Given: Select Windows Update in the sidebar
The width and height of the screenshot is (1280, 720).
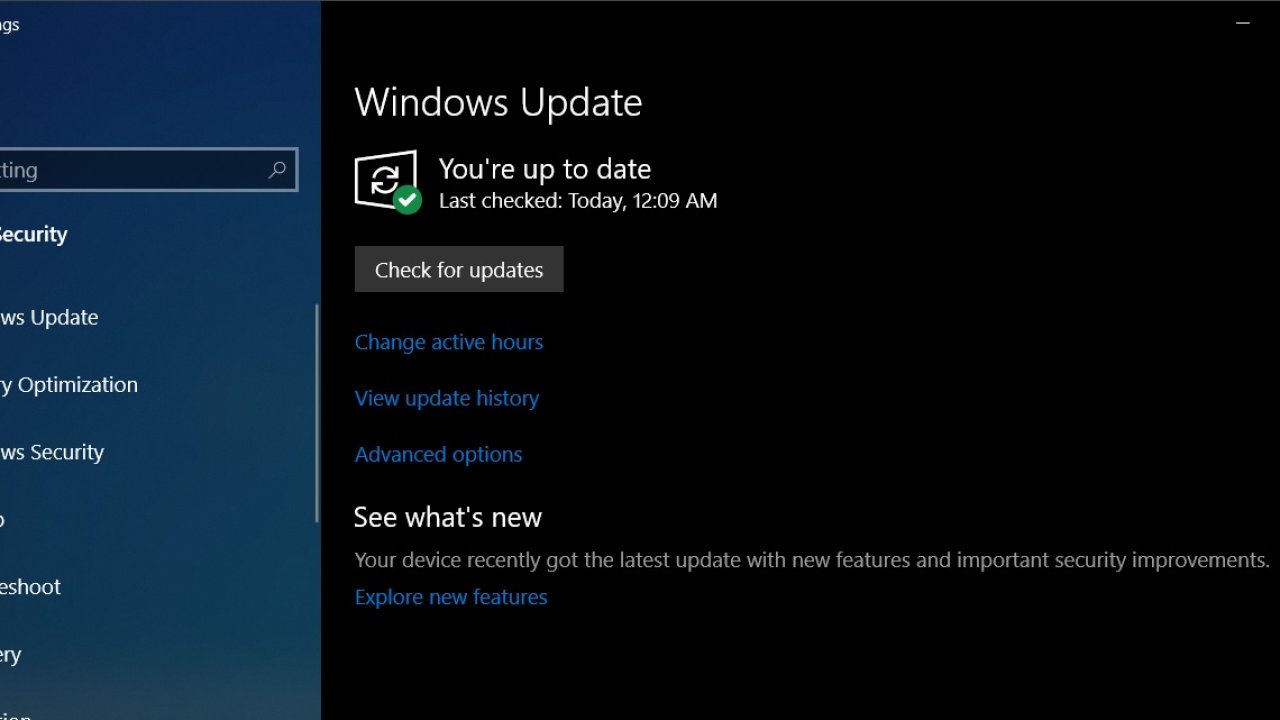Looking at the screenshot, I should (x=50, y=318).
